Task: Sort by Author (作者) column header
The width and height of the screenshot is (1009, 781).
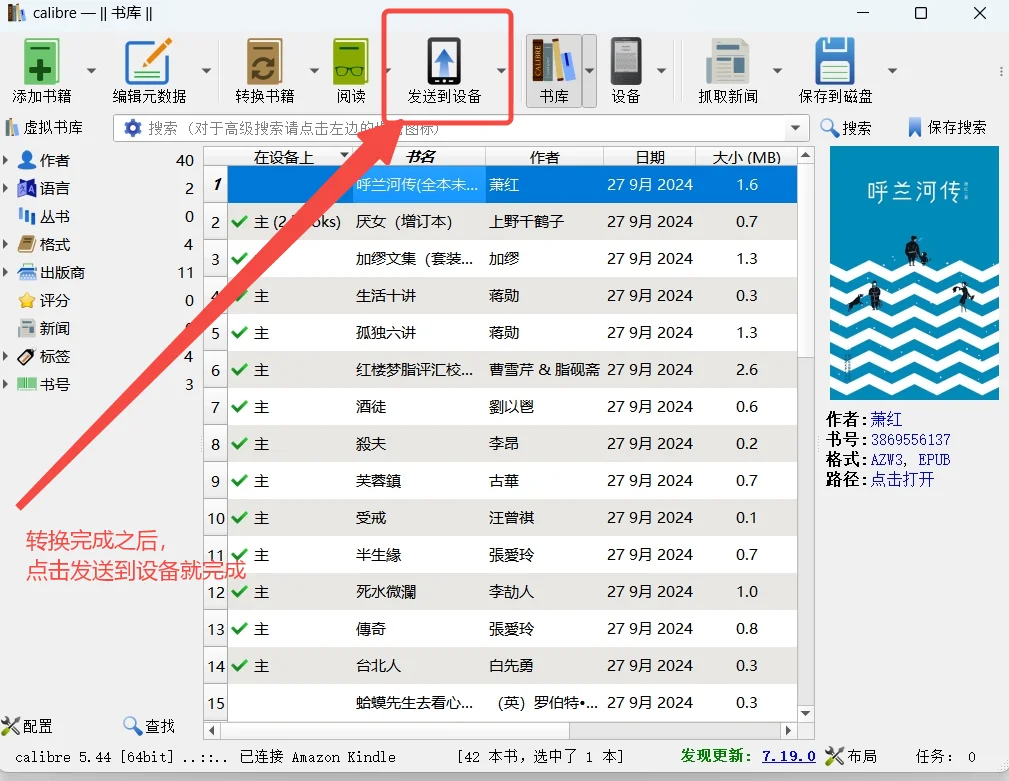Action: pos(544,157)
